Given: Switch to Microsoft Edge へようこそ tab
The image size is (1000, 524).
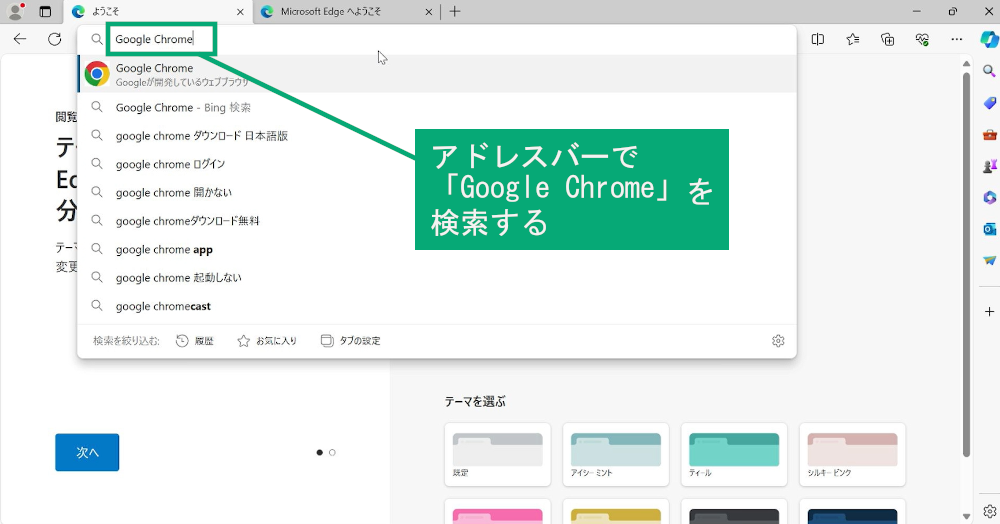Looking at the screenshot, I should click(x=346, y=11).
